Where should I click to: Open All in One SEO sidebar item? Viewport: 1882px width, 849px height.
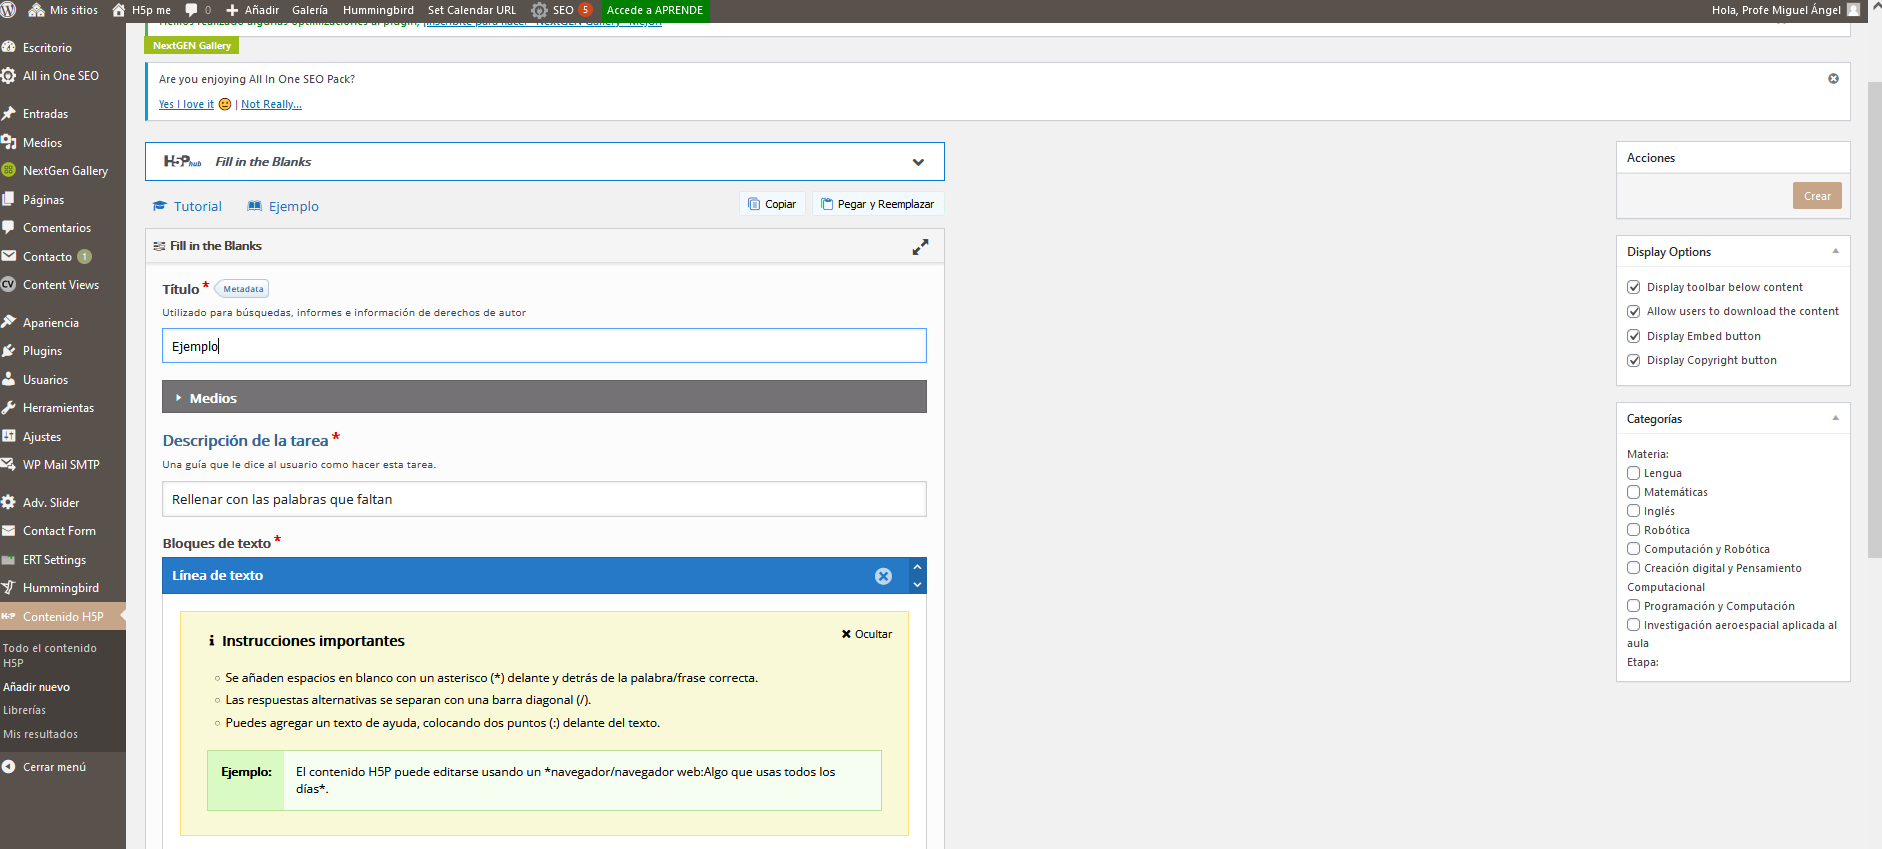[x=61, y=76]
